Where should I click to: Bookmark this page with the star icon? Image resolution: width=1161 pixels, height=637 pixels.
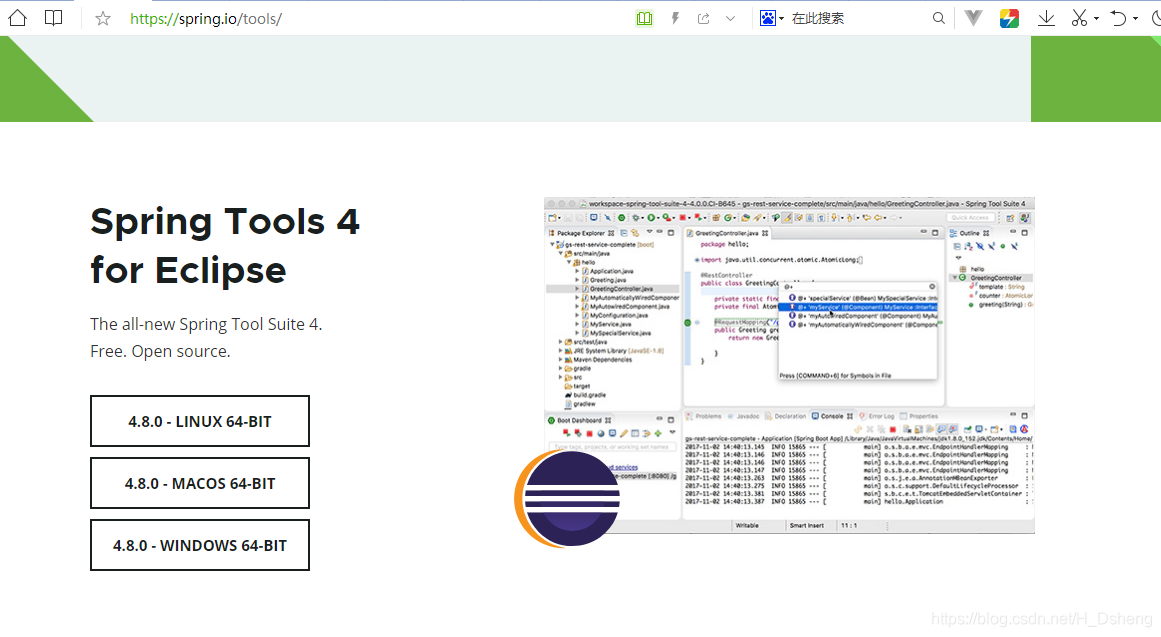103,19
